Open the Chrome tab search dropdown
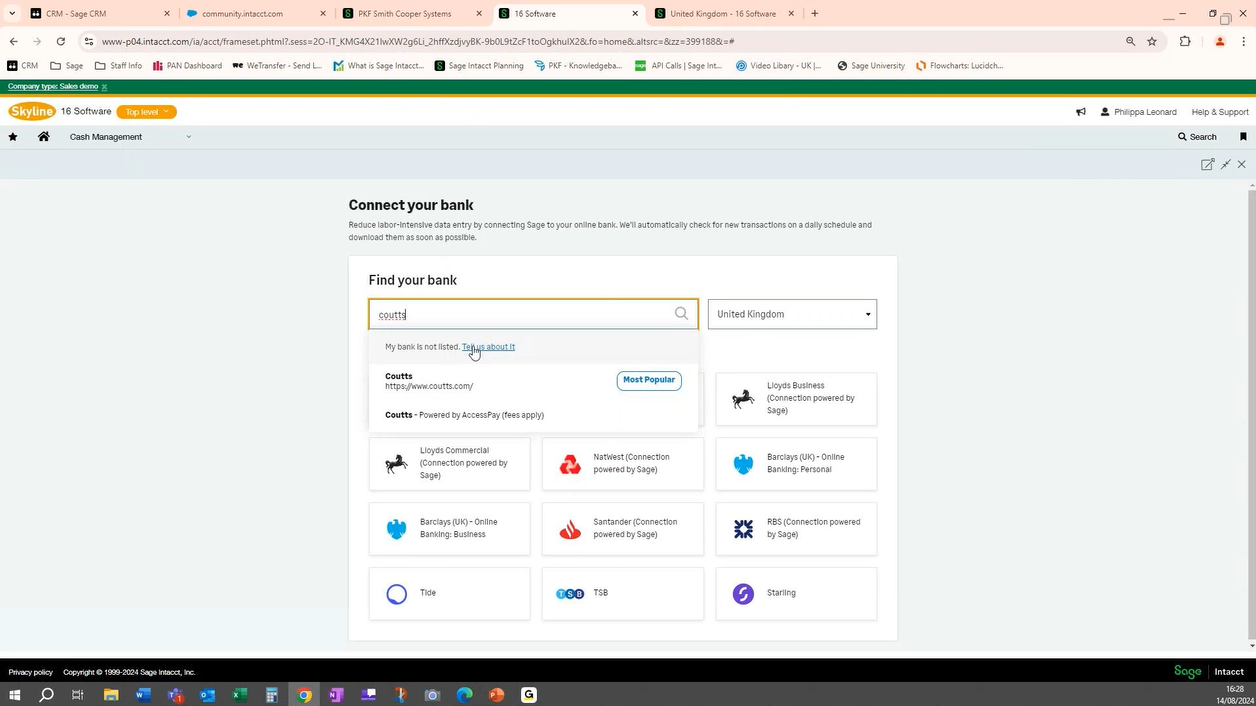Viewport: 1256px width, 706px height. pos(12,14)
